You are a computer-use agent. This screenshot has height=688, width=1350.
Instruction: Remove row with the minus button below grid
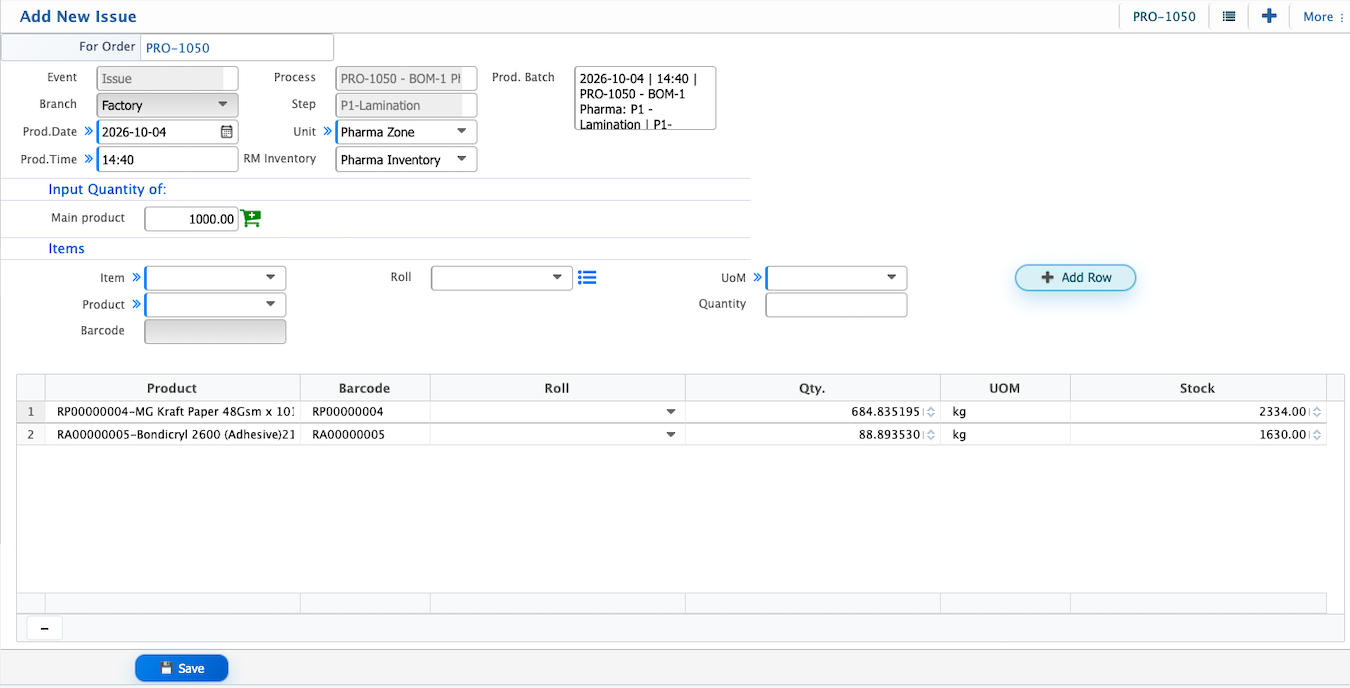tap(44, 628)
